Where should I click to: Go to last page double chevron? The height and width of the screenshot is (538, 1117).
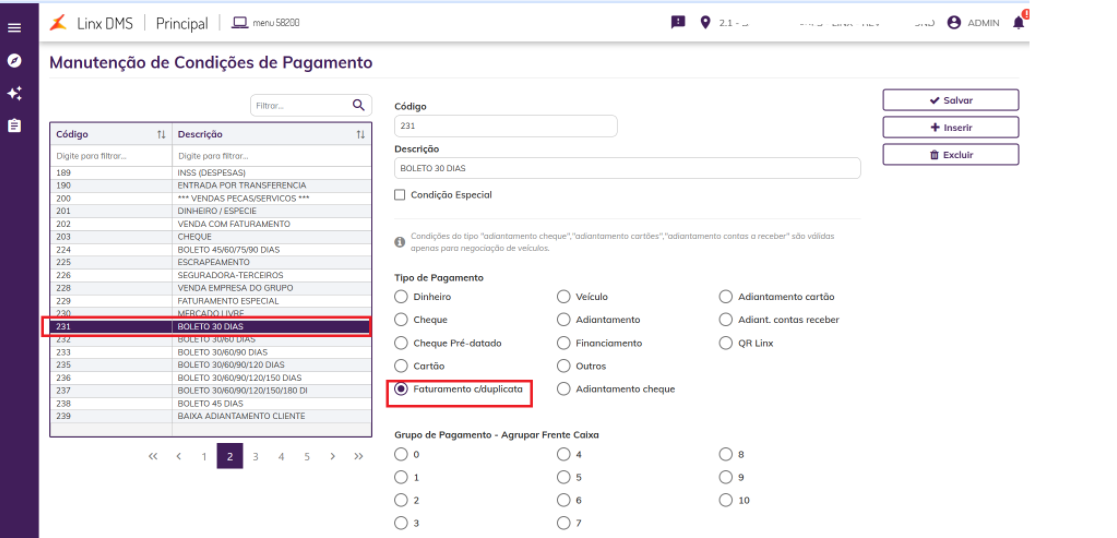pyautogui.click(x=358, y=456)
